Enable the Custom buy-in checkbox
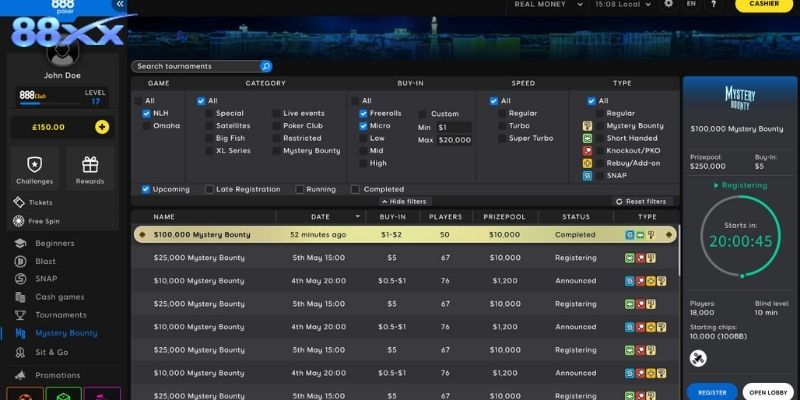Screen dimensions: 800x400 coord(422,114)
